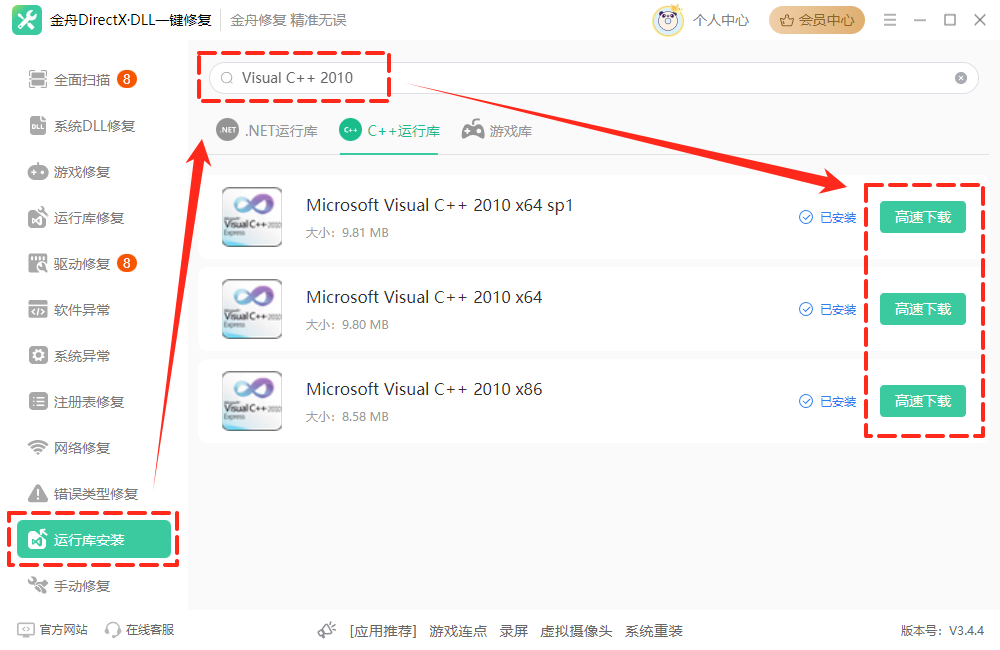Select 网络修复 network repair
1000x650 pixels.
[82, 448]
